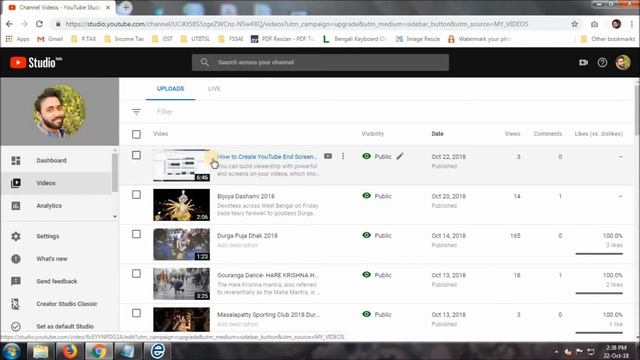640x360 pixels.
Task: Click the Search across your channel field
Action: coord(320,62)
